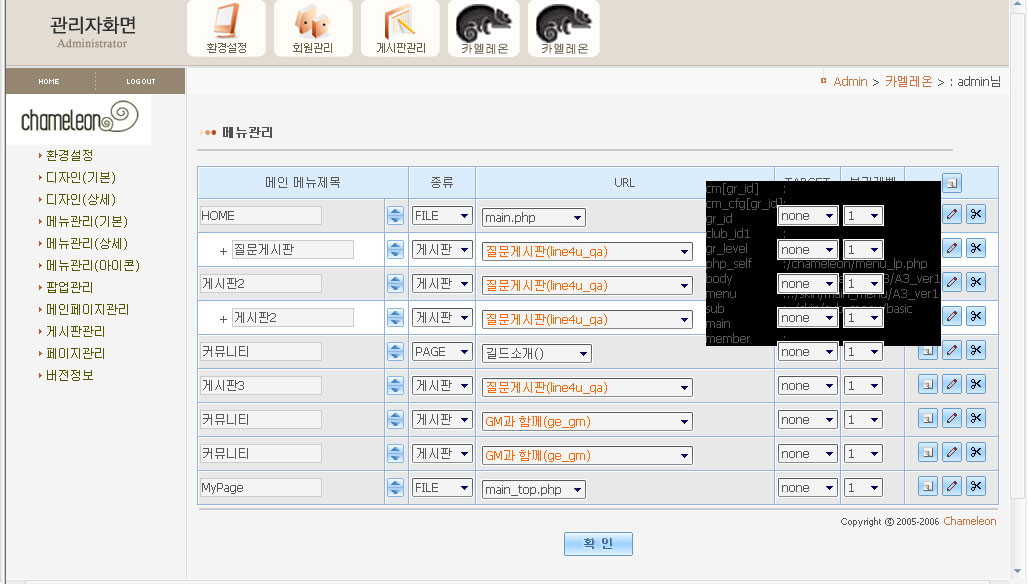Open the 종류 dropdown in HOME row
Image resolution: width=1028 pixels, height=584 pixels.
pos(442,216)
